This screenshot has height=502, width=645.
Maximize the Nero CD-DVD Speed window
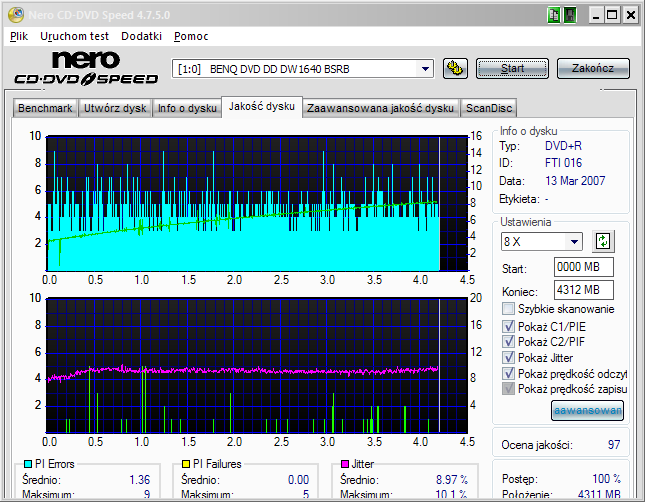coord(612,16)
